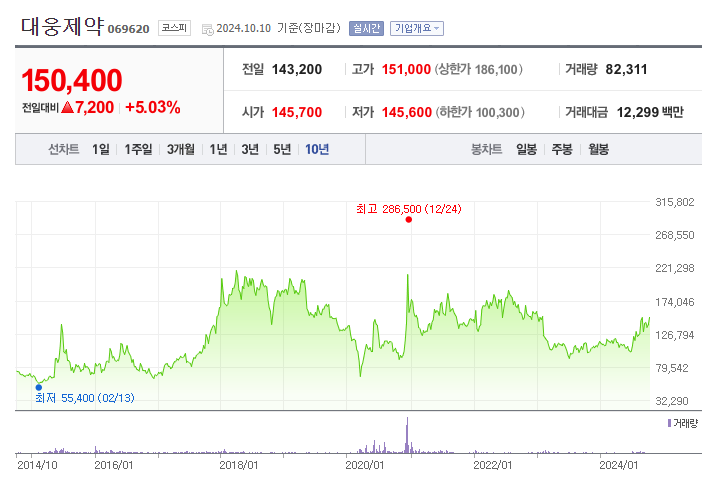
Task: Click the 315,802 y-axis label
Action: point(675,202)
